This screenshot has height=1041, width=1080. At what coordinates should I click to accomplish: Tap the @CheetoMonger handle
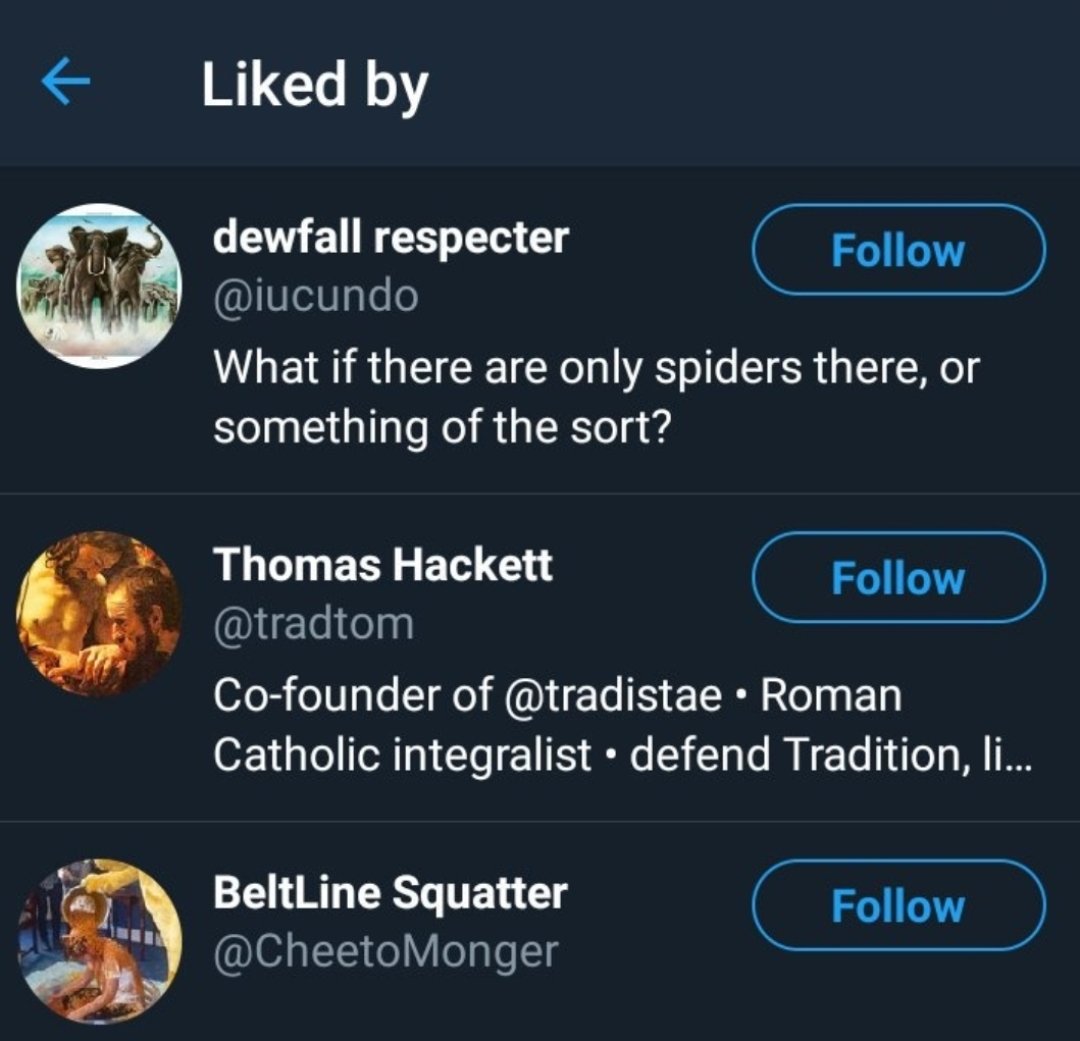(x=385, y=951)
